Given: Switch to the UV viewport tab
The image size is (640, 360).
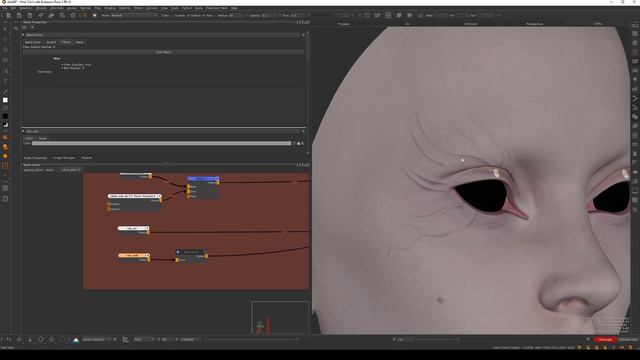Looking at the screenshot, I should click(x=407, y=24).
